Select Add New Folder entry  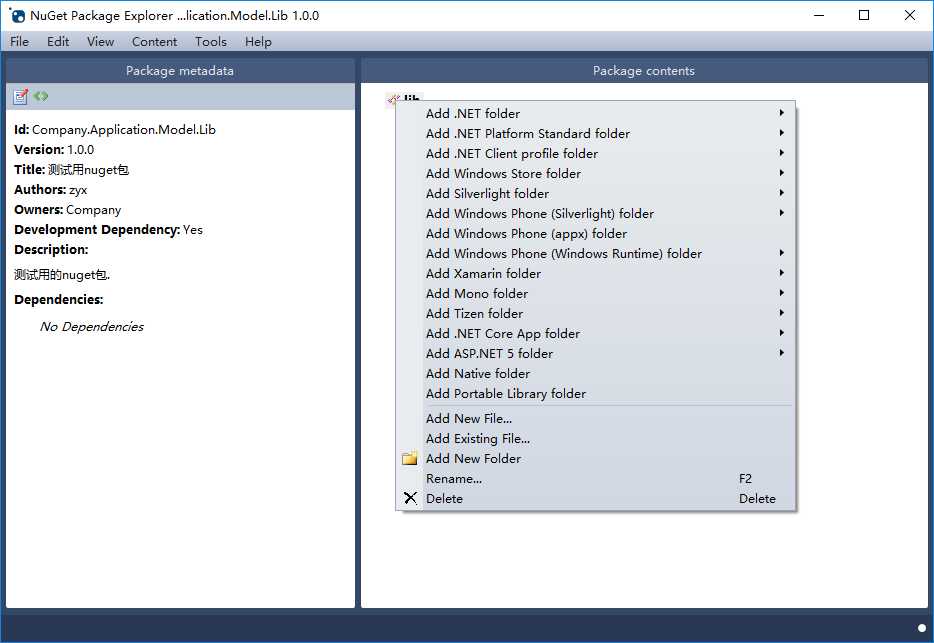[x=596, y=458]
